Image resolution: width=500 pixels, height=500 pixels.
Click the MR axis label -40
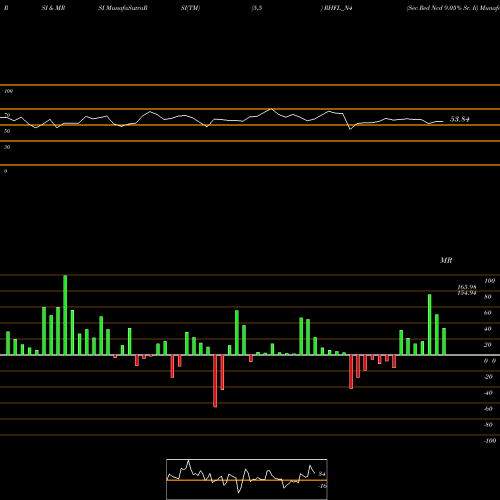point(488,393)
